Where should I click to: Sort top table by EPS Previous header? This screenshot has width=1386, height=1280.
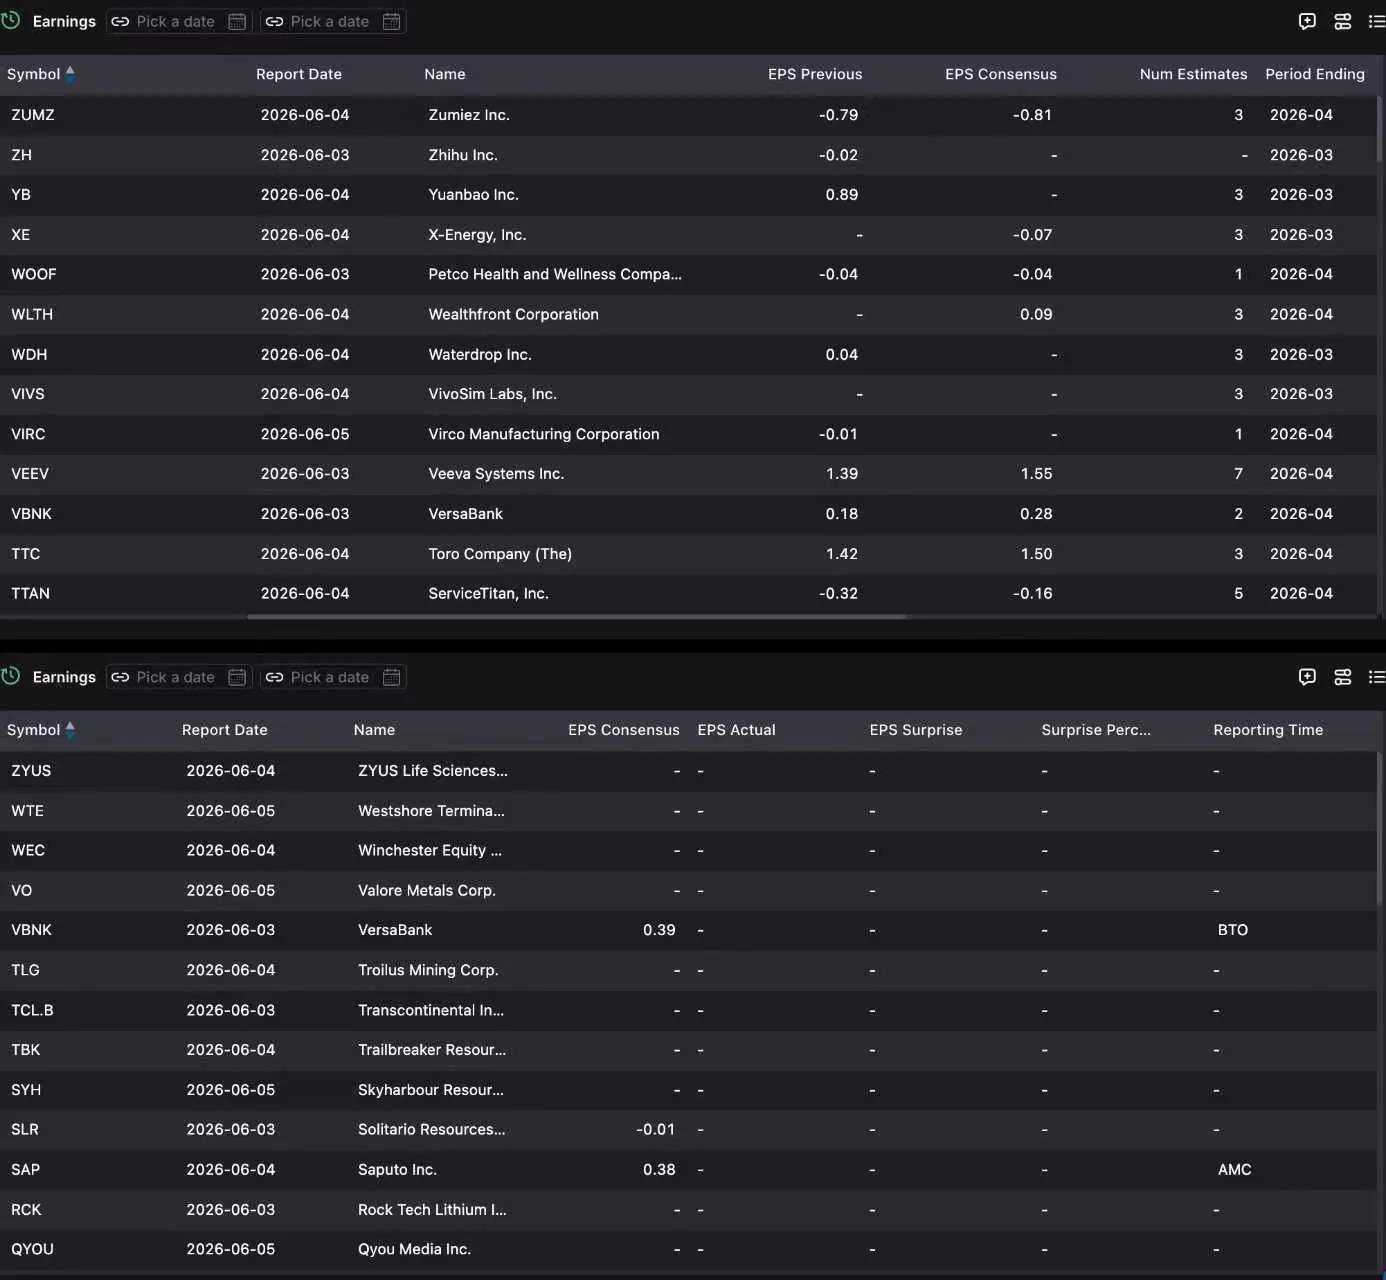point(815,74)
